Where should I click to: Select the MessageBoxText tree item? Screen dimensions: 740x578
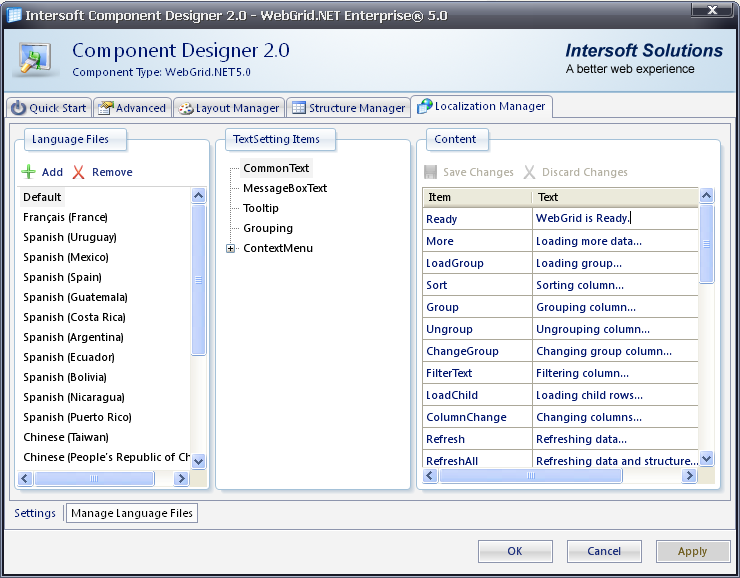285,188
